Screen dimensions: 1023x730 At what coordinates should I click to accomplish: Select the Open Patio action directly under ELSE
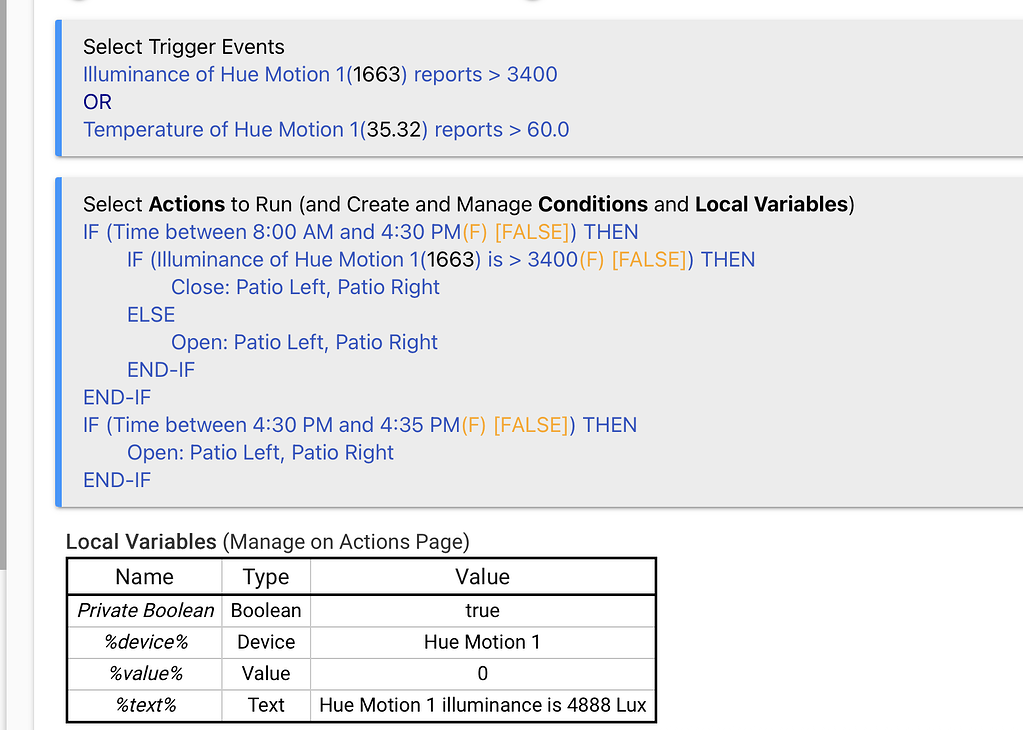304,342
